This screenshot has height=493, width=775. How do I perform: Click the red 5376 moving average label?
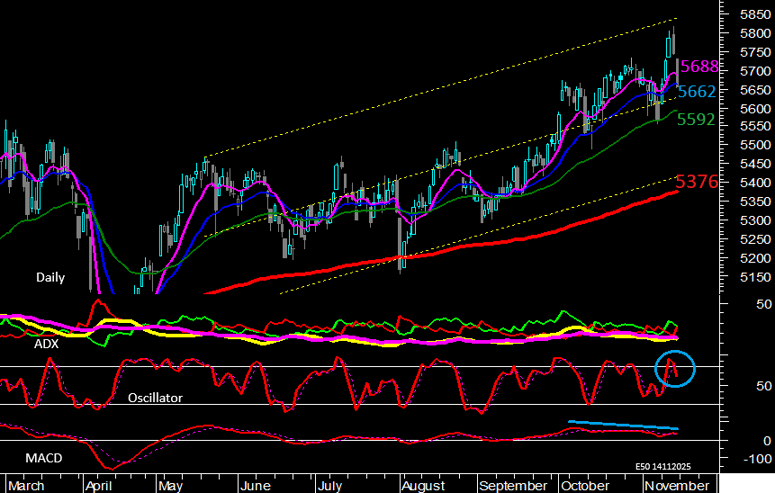point(696,182)
